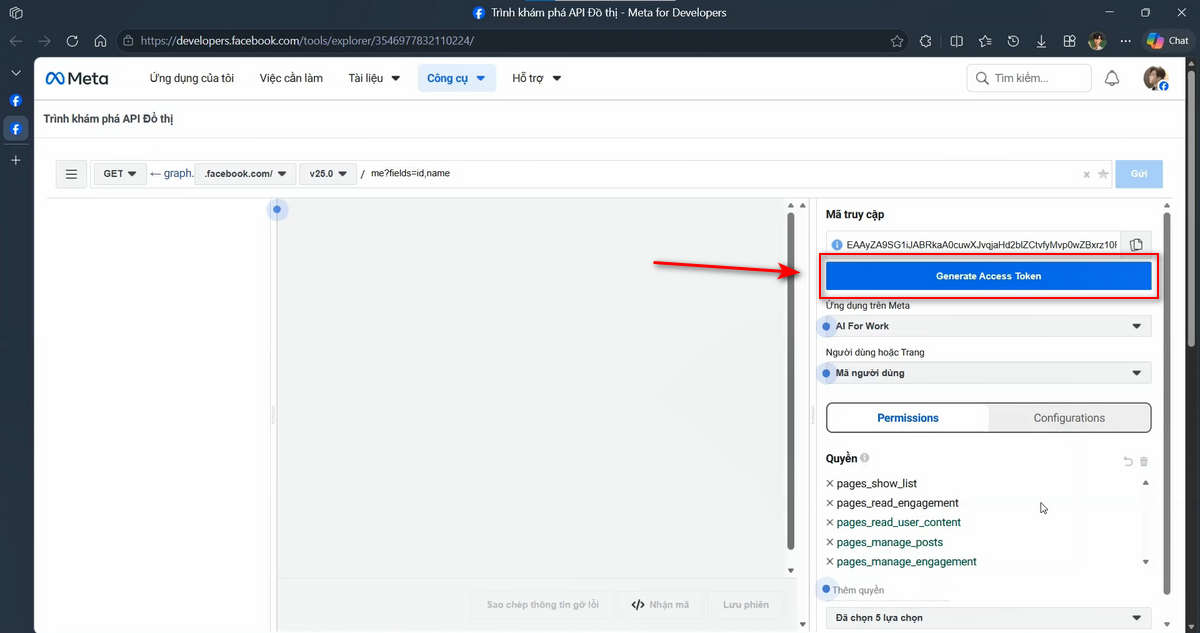The width and height of the screenshot is (1200, 633).
Task: Click the access token info icon
Action: [x=837, y=244]
